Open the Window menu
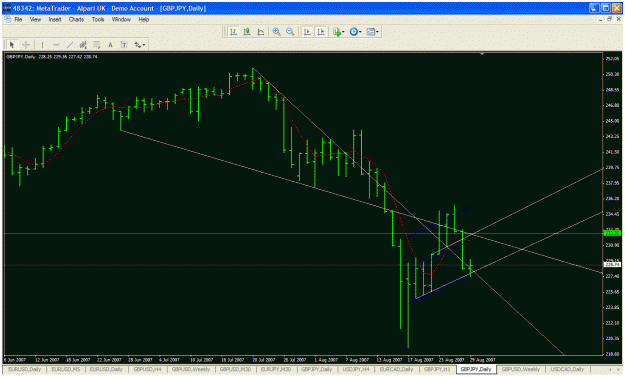This screenshot has height=377, width=625. pos(121,19)
